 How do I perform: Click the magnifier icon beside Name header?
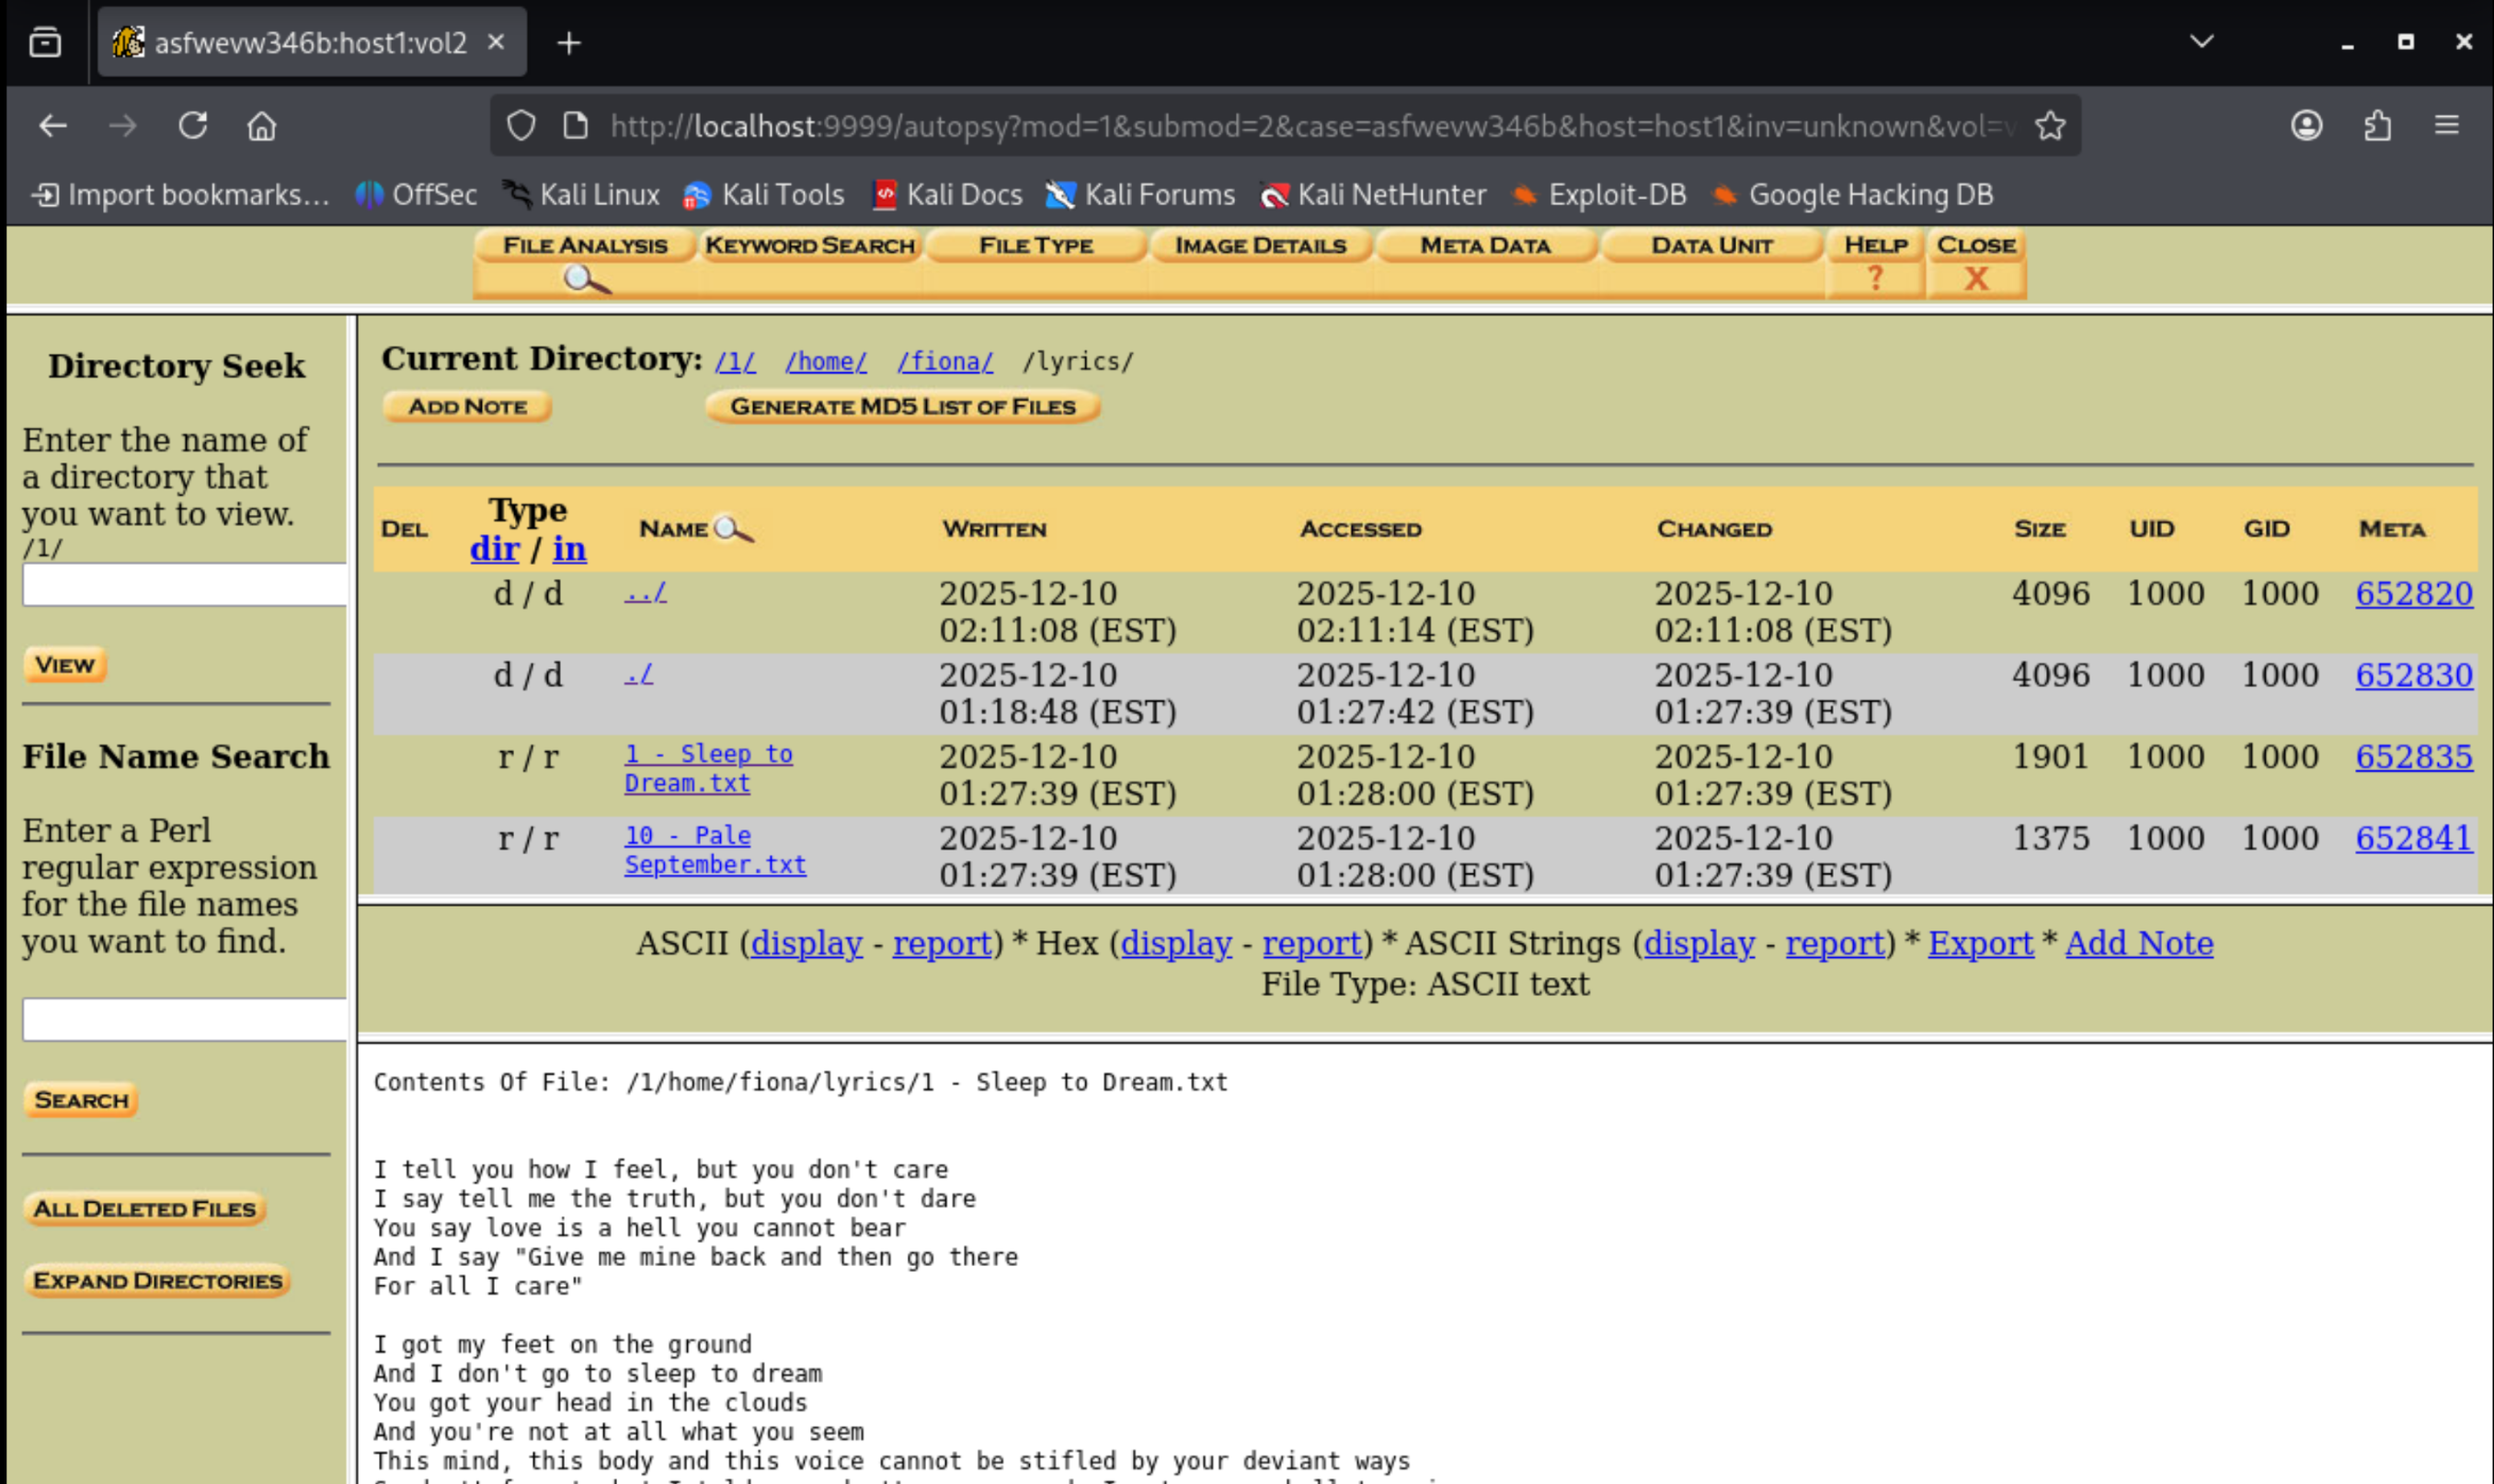(x=733, y=528)
